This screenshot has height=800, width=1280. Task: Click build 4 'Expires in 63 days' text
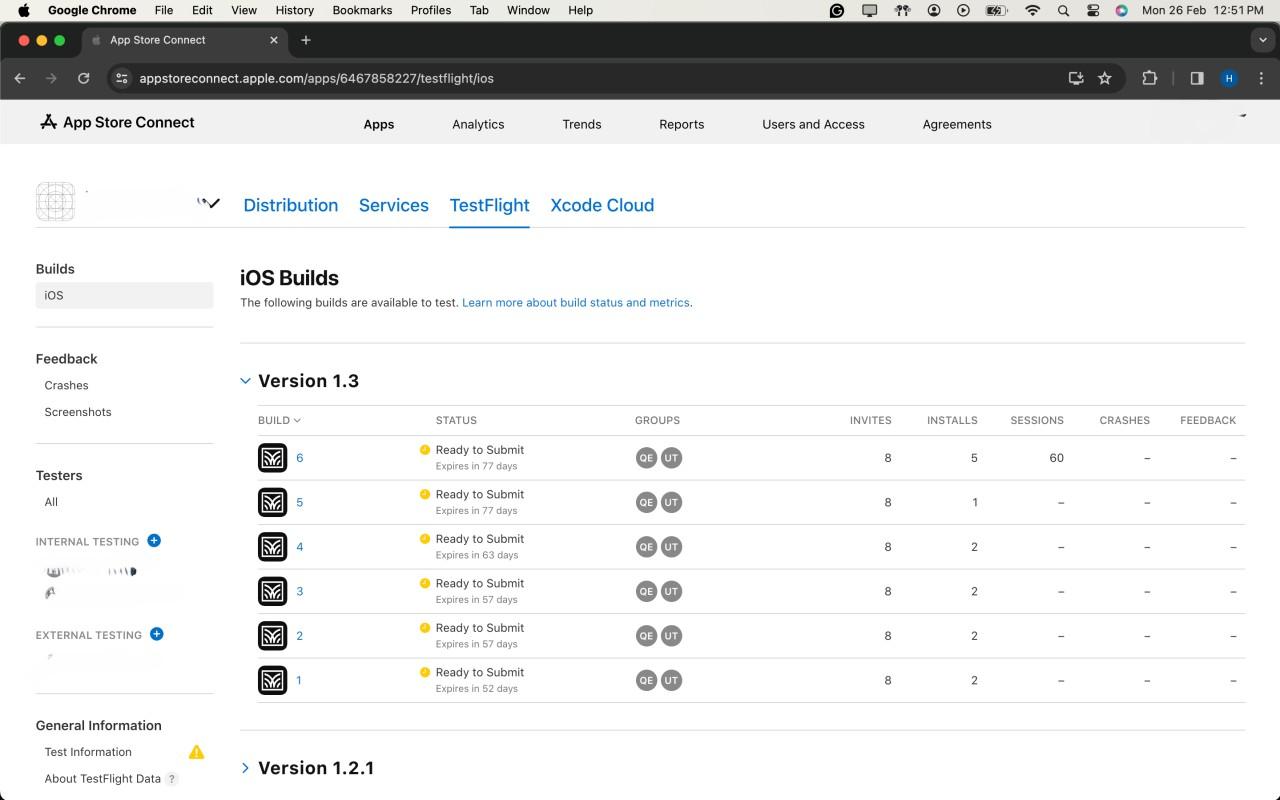[x=477, y=555]
